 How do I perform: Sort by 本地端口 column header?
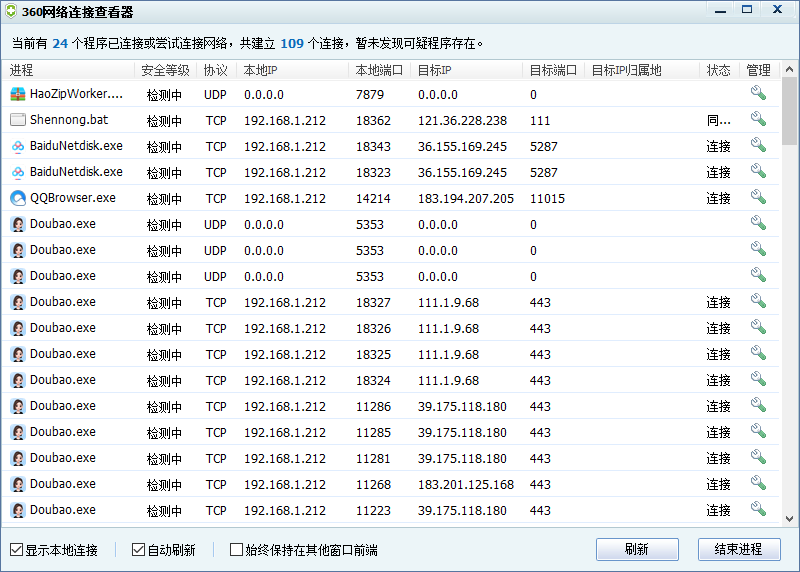coord(380,70)
